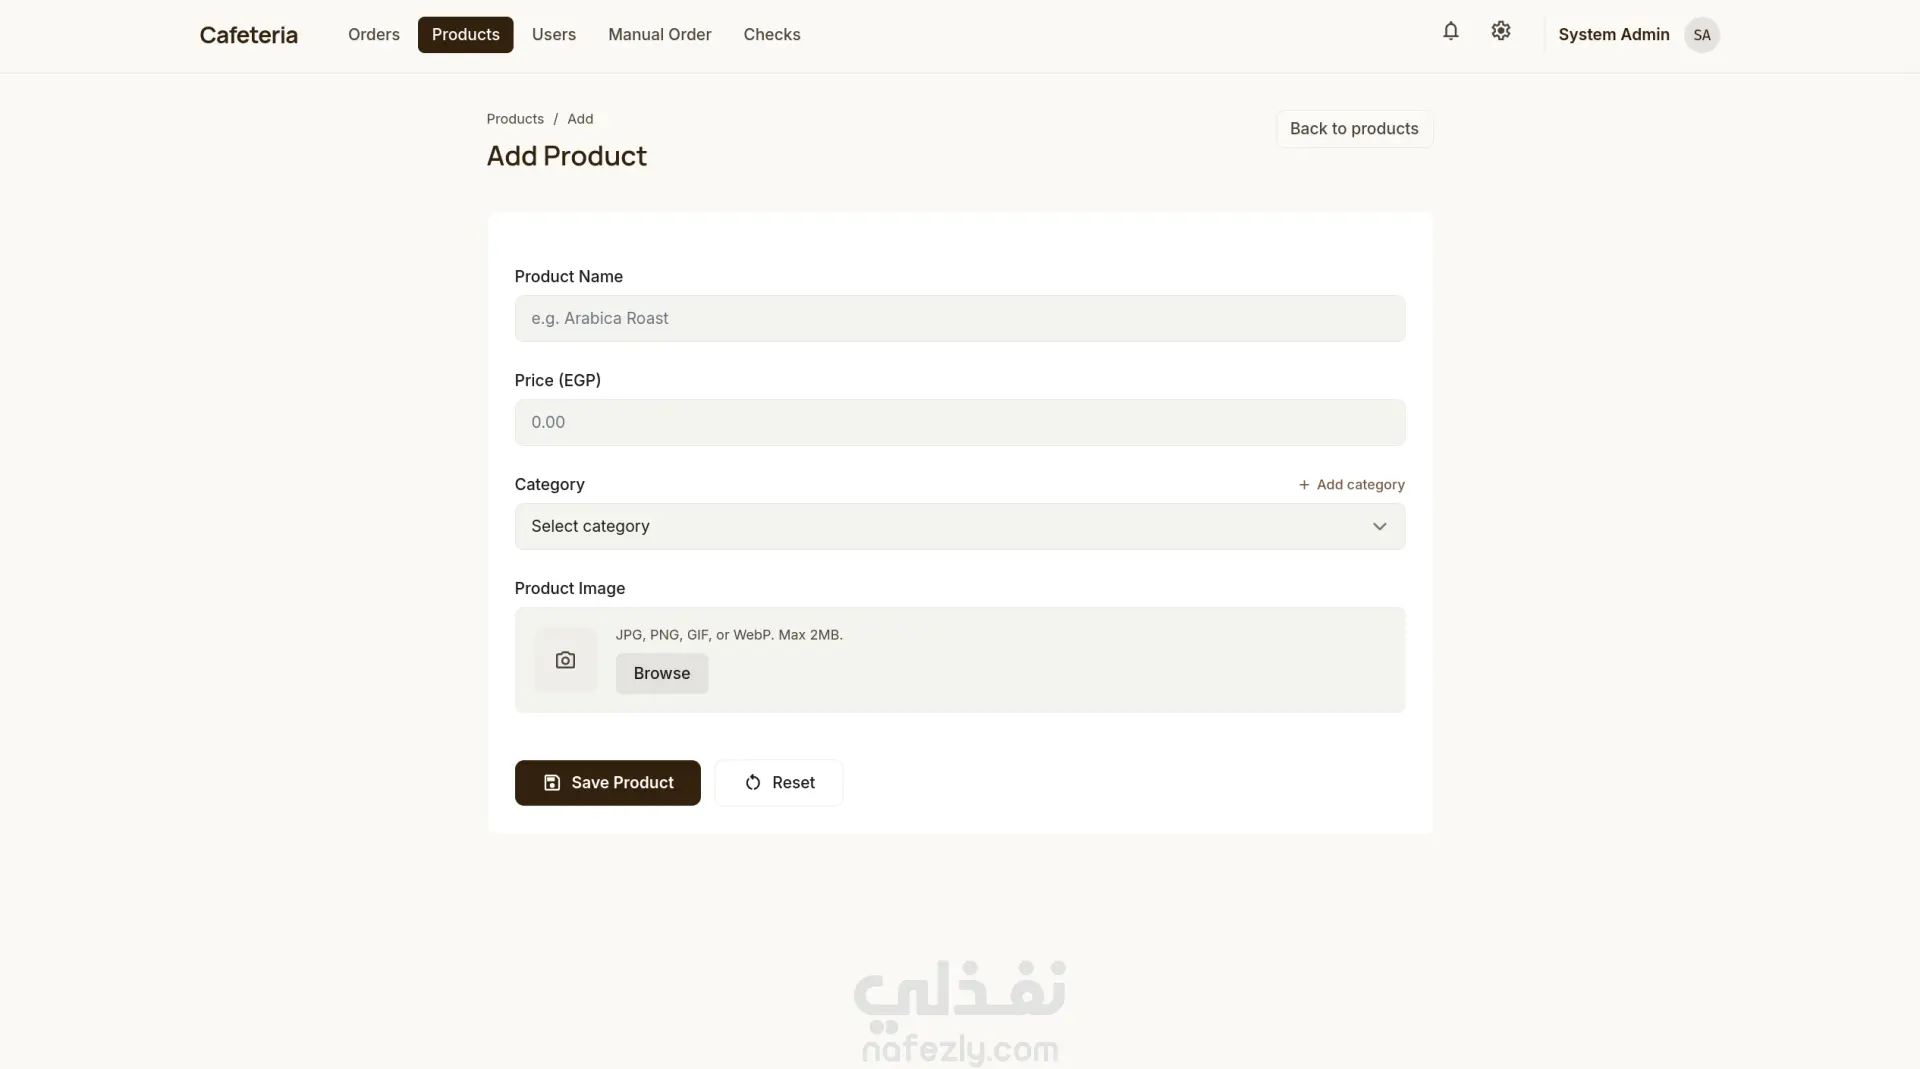Click the Back to products button
Image resolution: width=1920 pixels, height=1069 pixels.
tap(1354, 129)
